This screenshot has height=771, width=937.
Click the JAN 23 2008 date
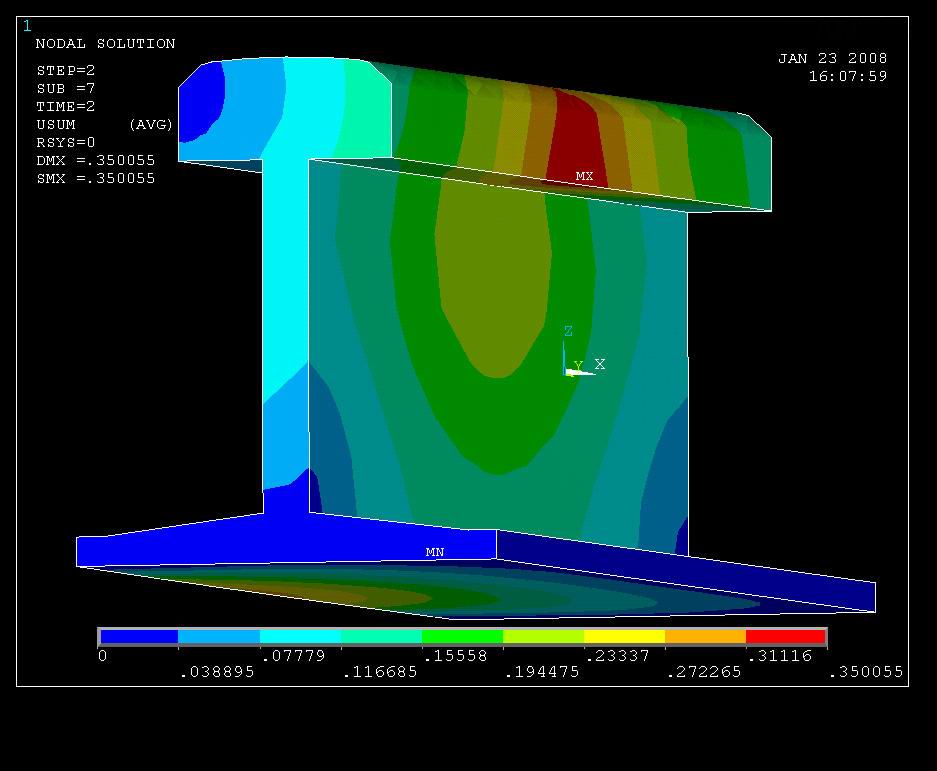pos(832,58)
